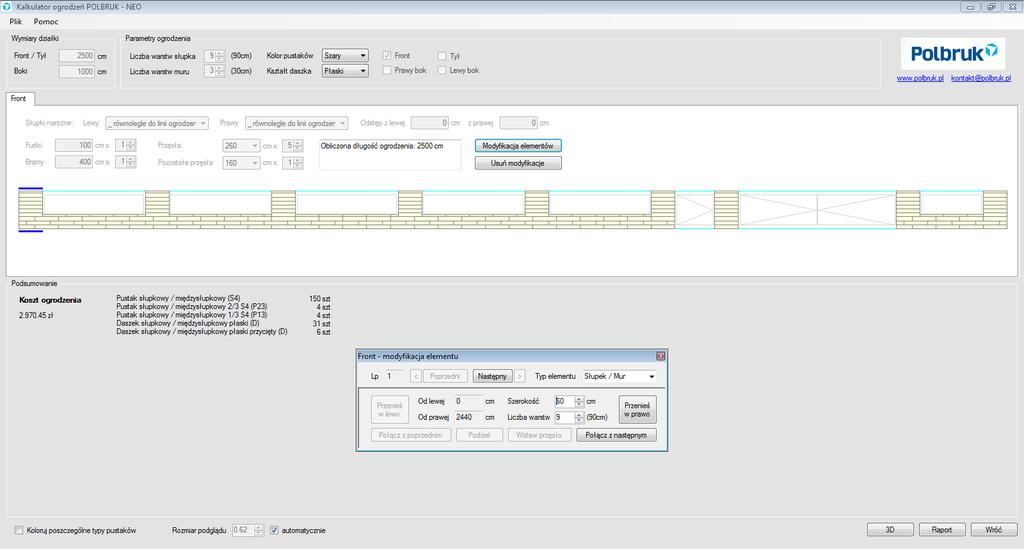Click the Bramy width field
The image size is (1024, 549).
coord(74,161)
